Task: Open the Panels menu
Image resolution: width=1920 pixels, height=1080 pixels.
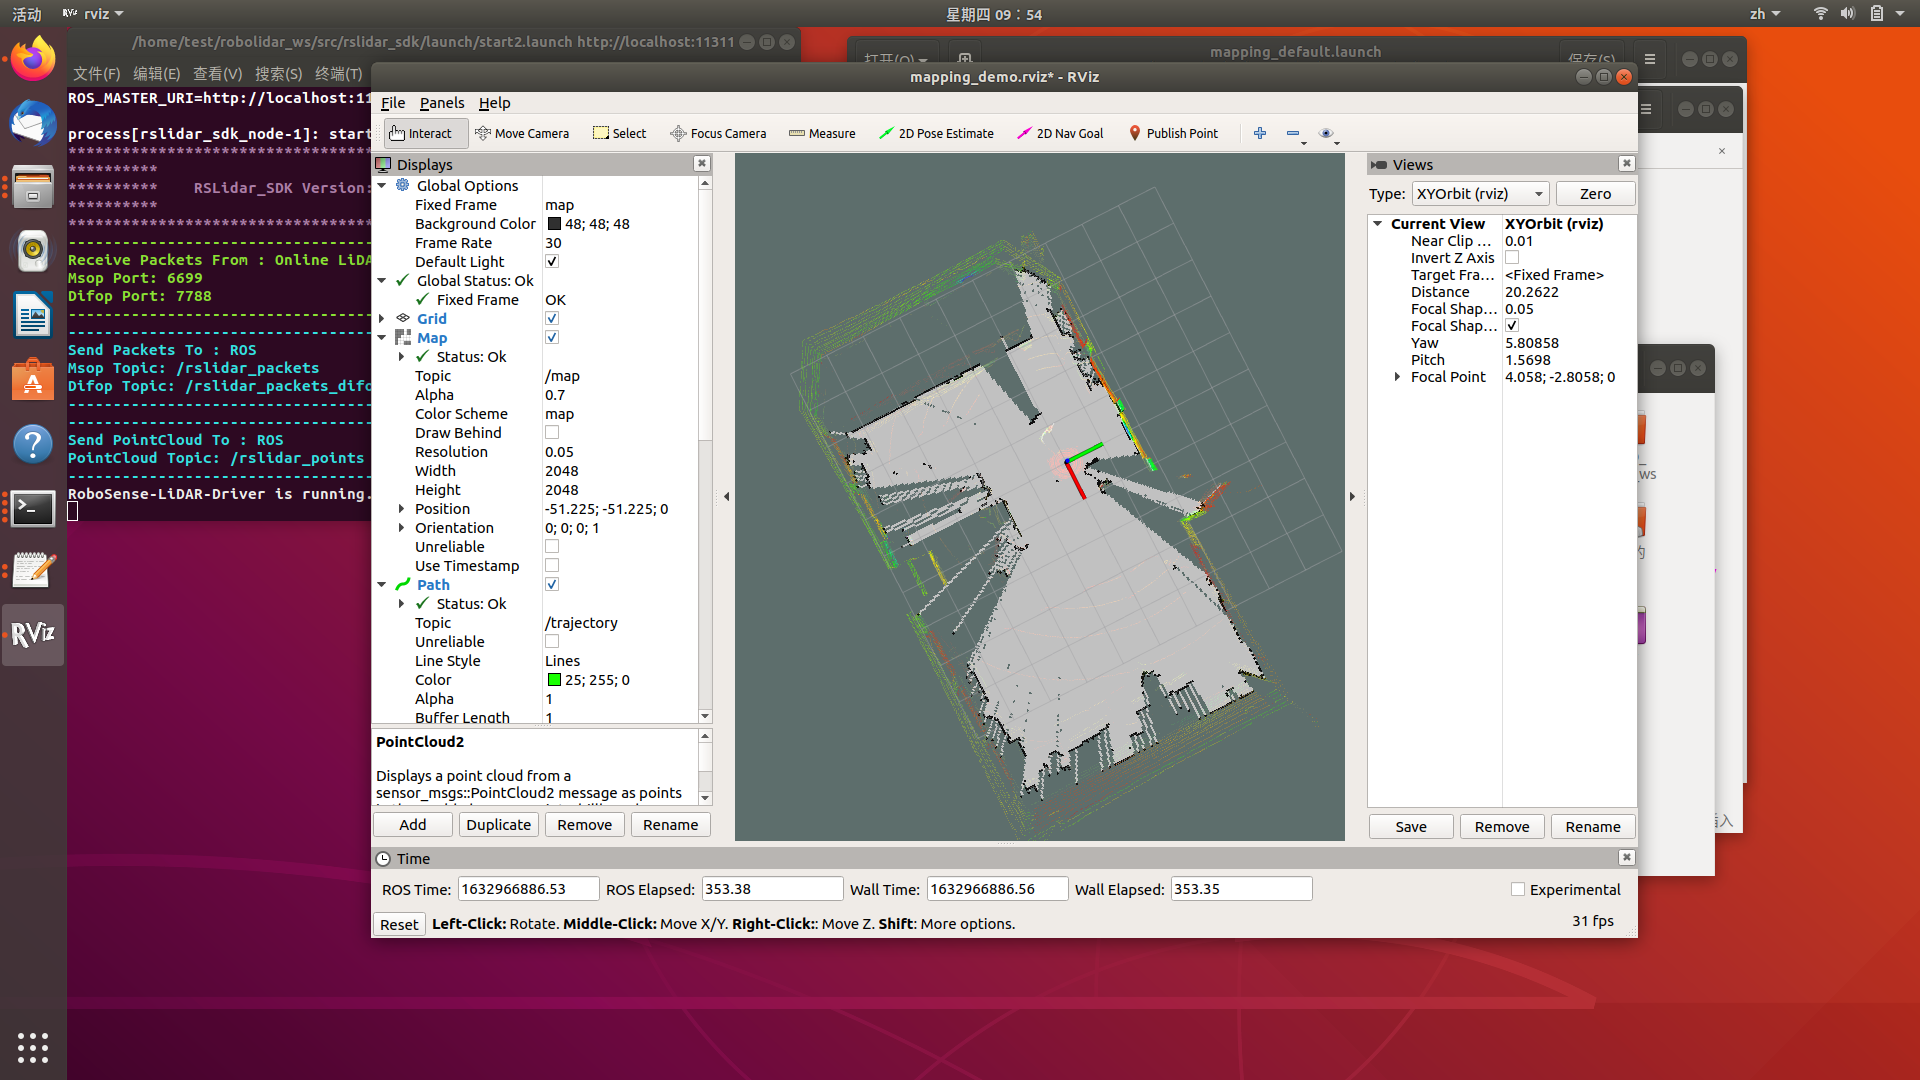Action: [x=442, y=103]
